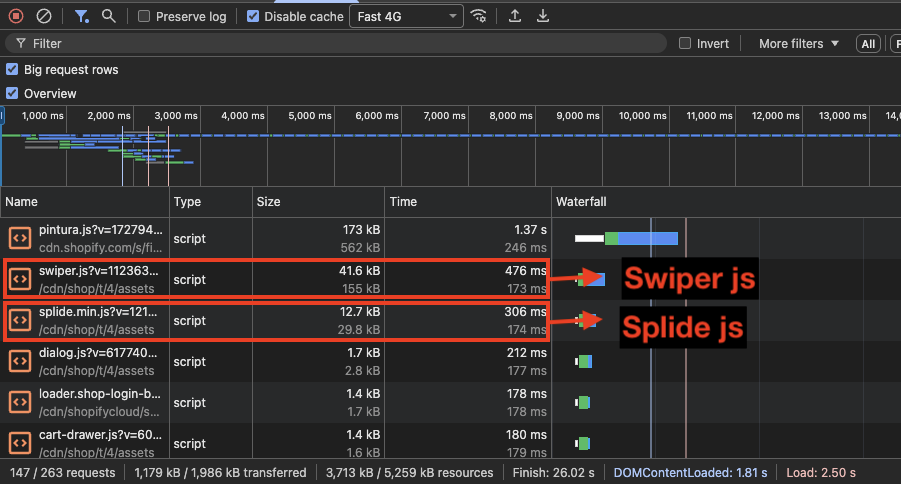Viewport: 901px width, 484px height.
Task: Select the All request type filter
Action: point(868,44)
